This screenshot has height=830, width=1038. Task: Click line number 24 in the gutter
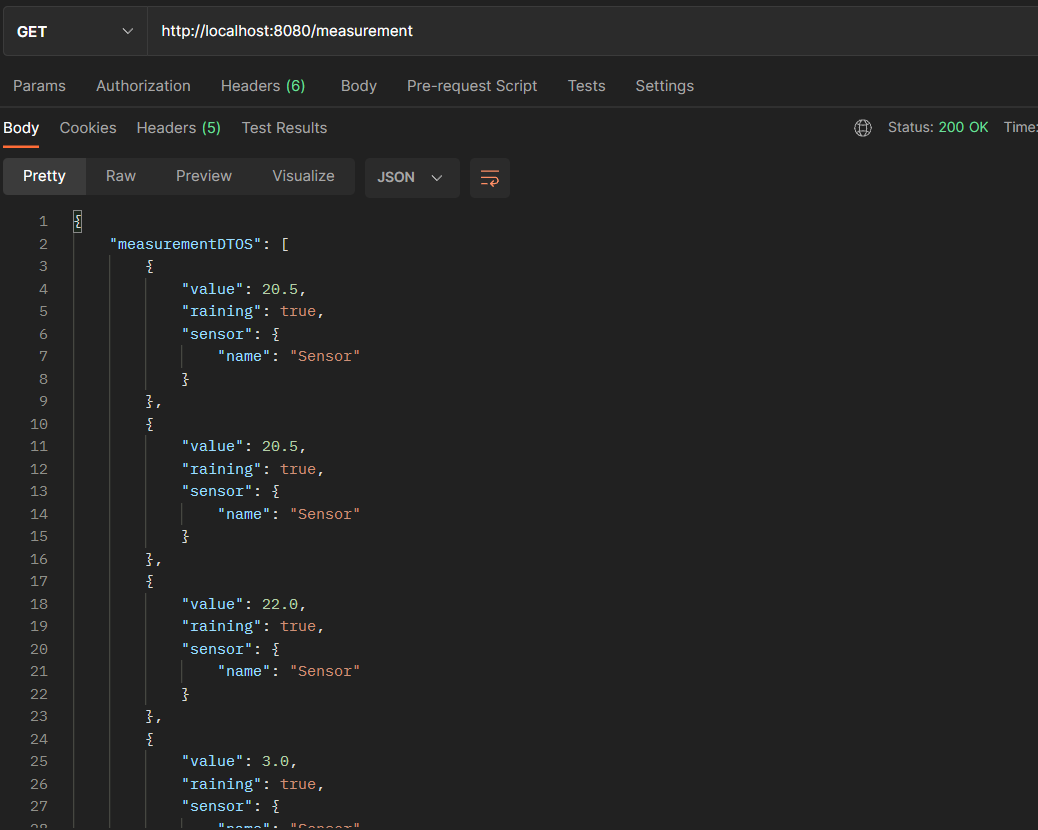[39, 739]
